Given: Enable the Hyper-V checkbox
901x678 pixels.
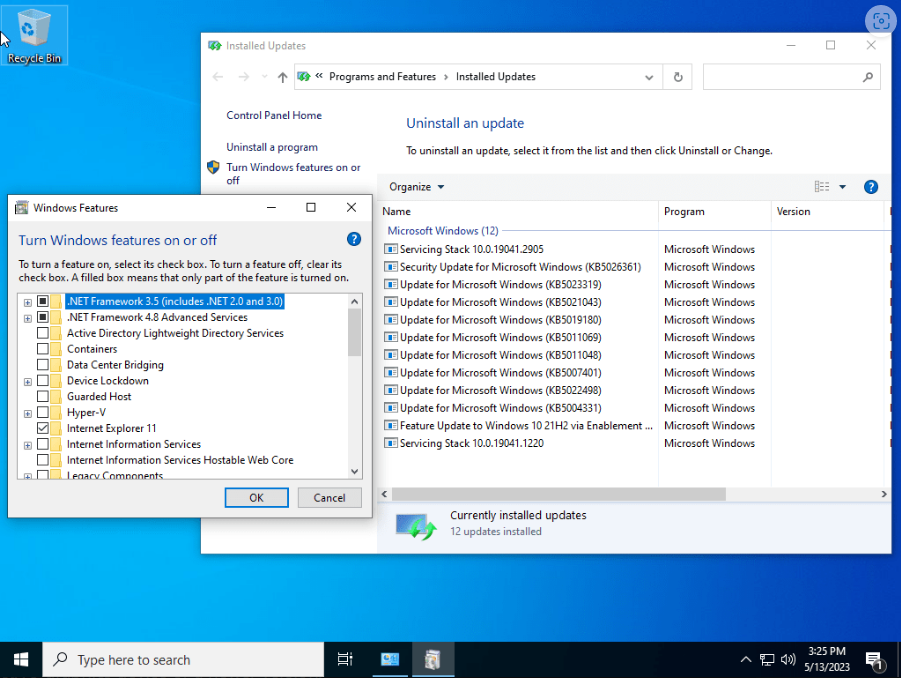Looking at the screenshot, I should (x=43, y=413).
